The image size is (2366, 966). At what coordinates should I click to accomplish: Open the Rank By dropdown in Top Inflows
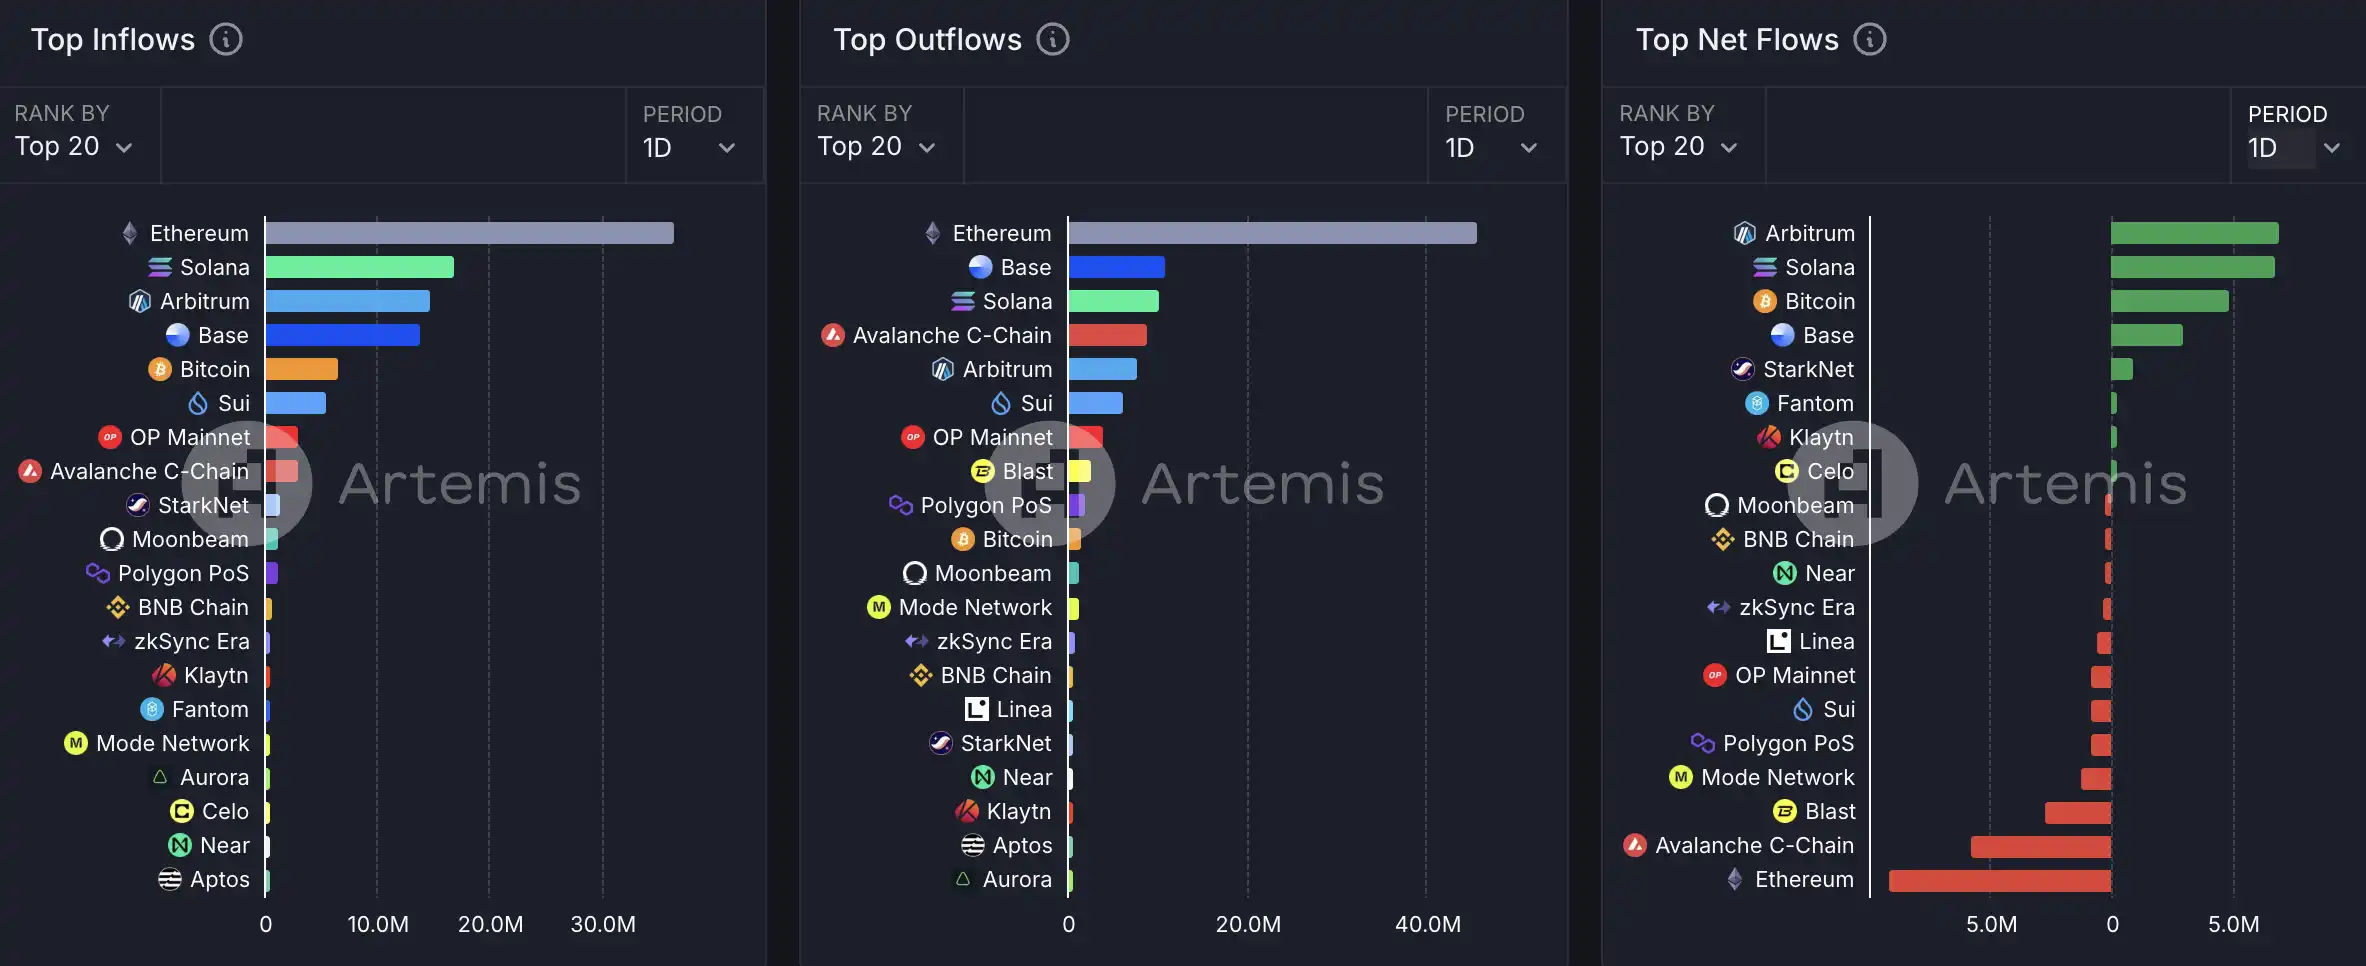pyautogui.click(x=74, y=147)
